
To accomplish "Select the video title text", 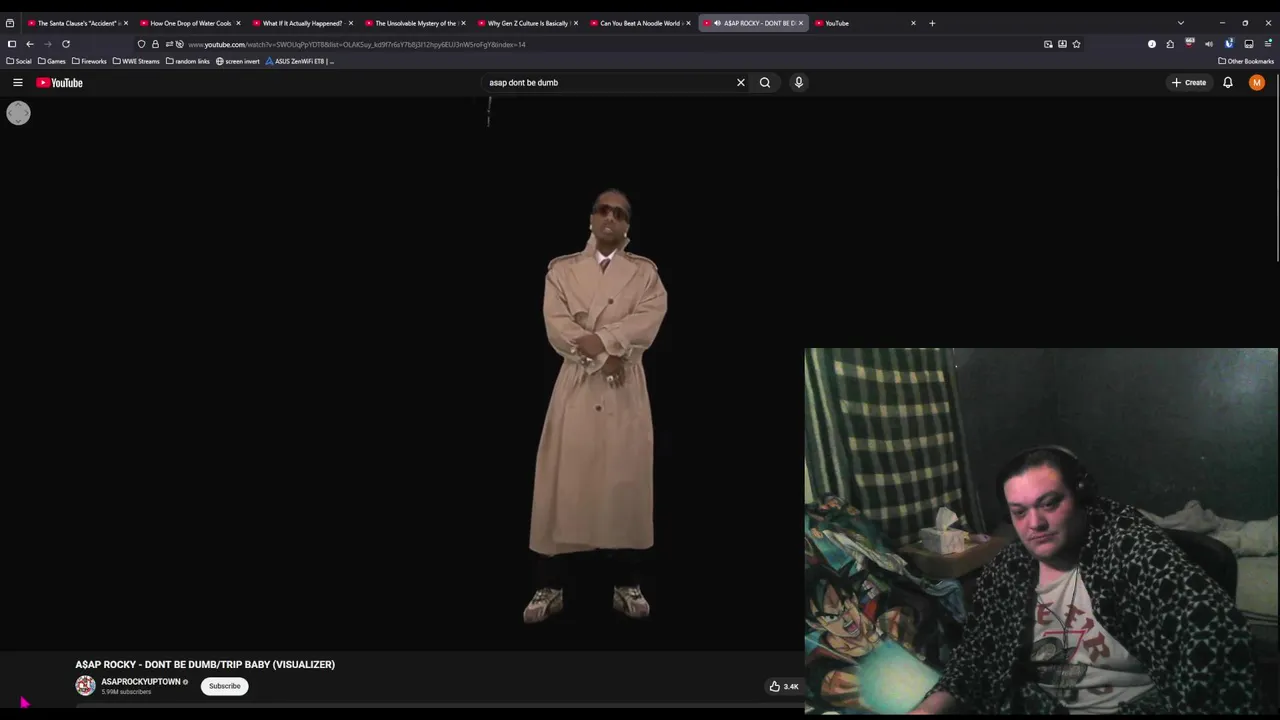I will pyautogui.click(x=205, y=664).
